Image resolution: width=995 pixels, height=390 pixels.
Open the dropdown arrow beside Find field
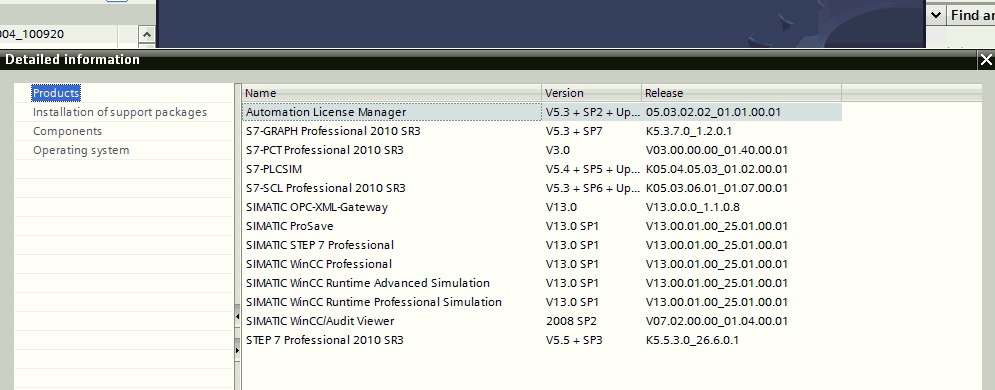coord(935,16)
